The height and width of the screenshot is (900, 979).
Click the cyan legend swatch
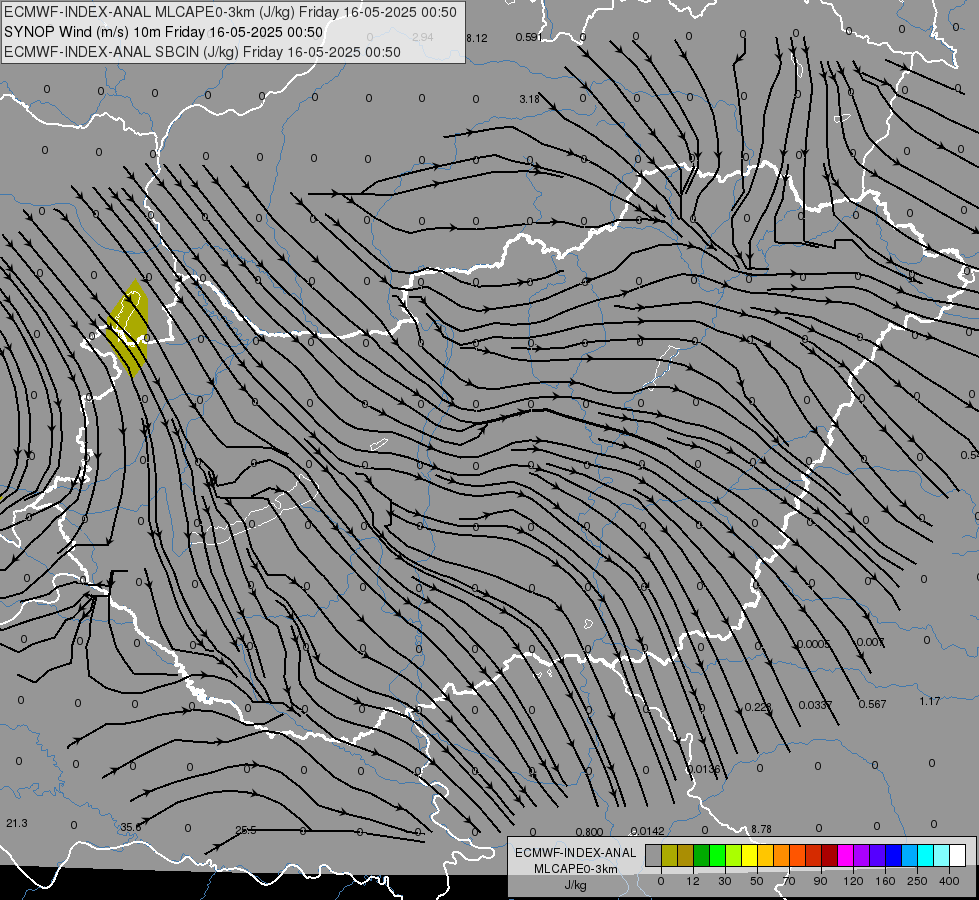(926, 856)
